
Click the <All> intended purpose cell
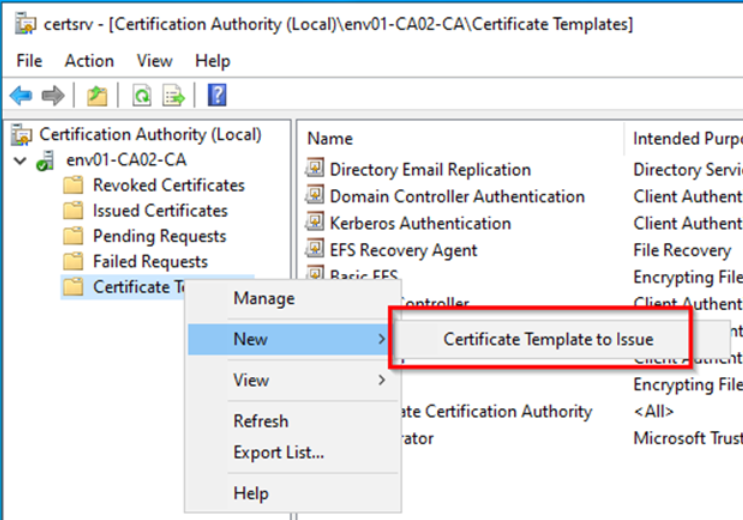click(x=654, y=411)
